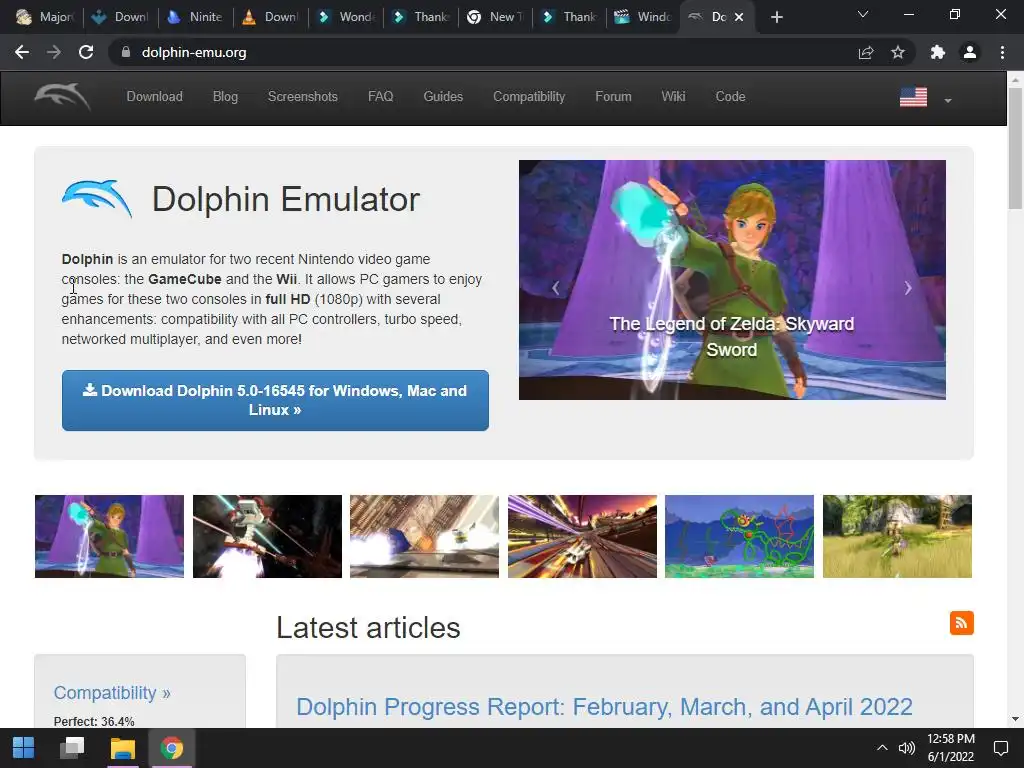
Task: Click the volume speaker tray icon
Action: 906,748
